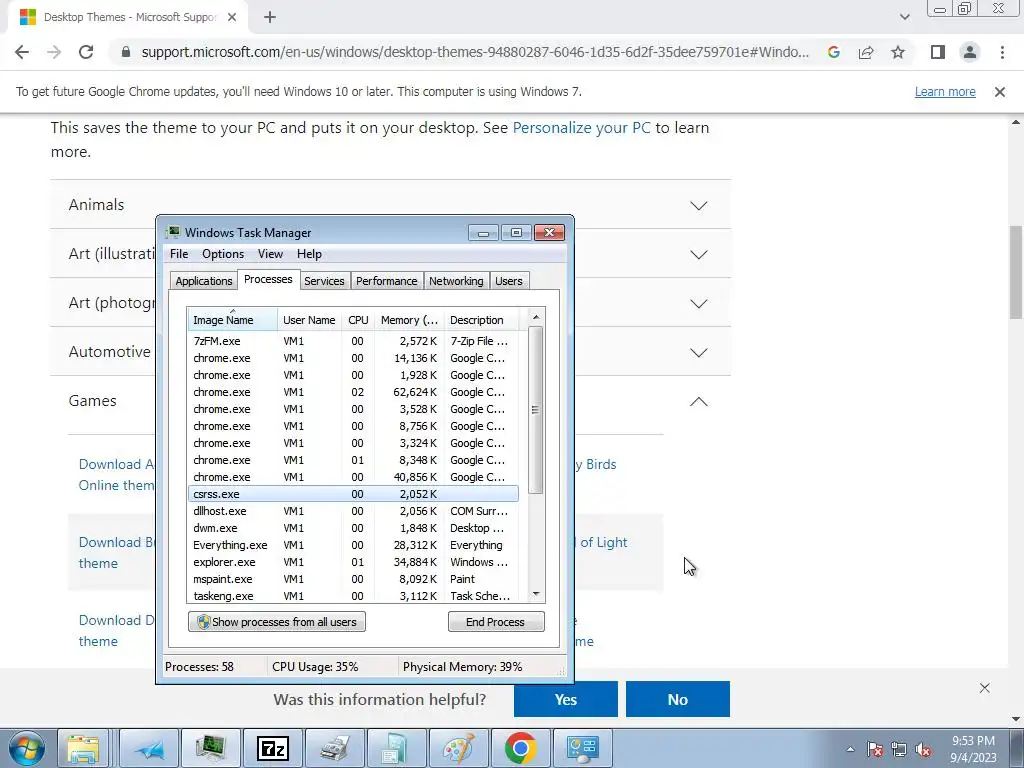Open the View menu in Task Manager
The image size is (1024, 768).
(270, 254)
